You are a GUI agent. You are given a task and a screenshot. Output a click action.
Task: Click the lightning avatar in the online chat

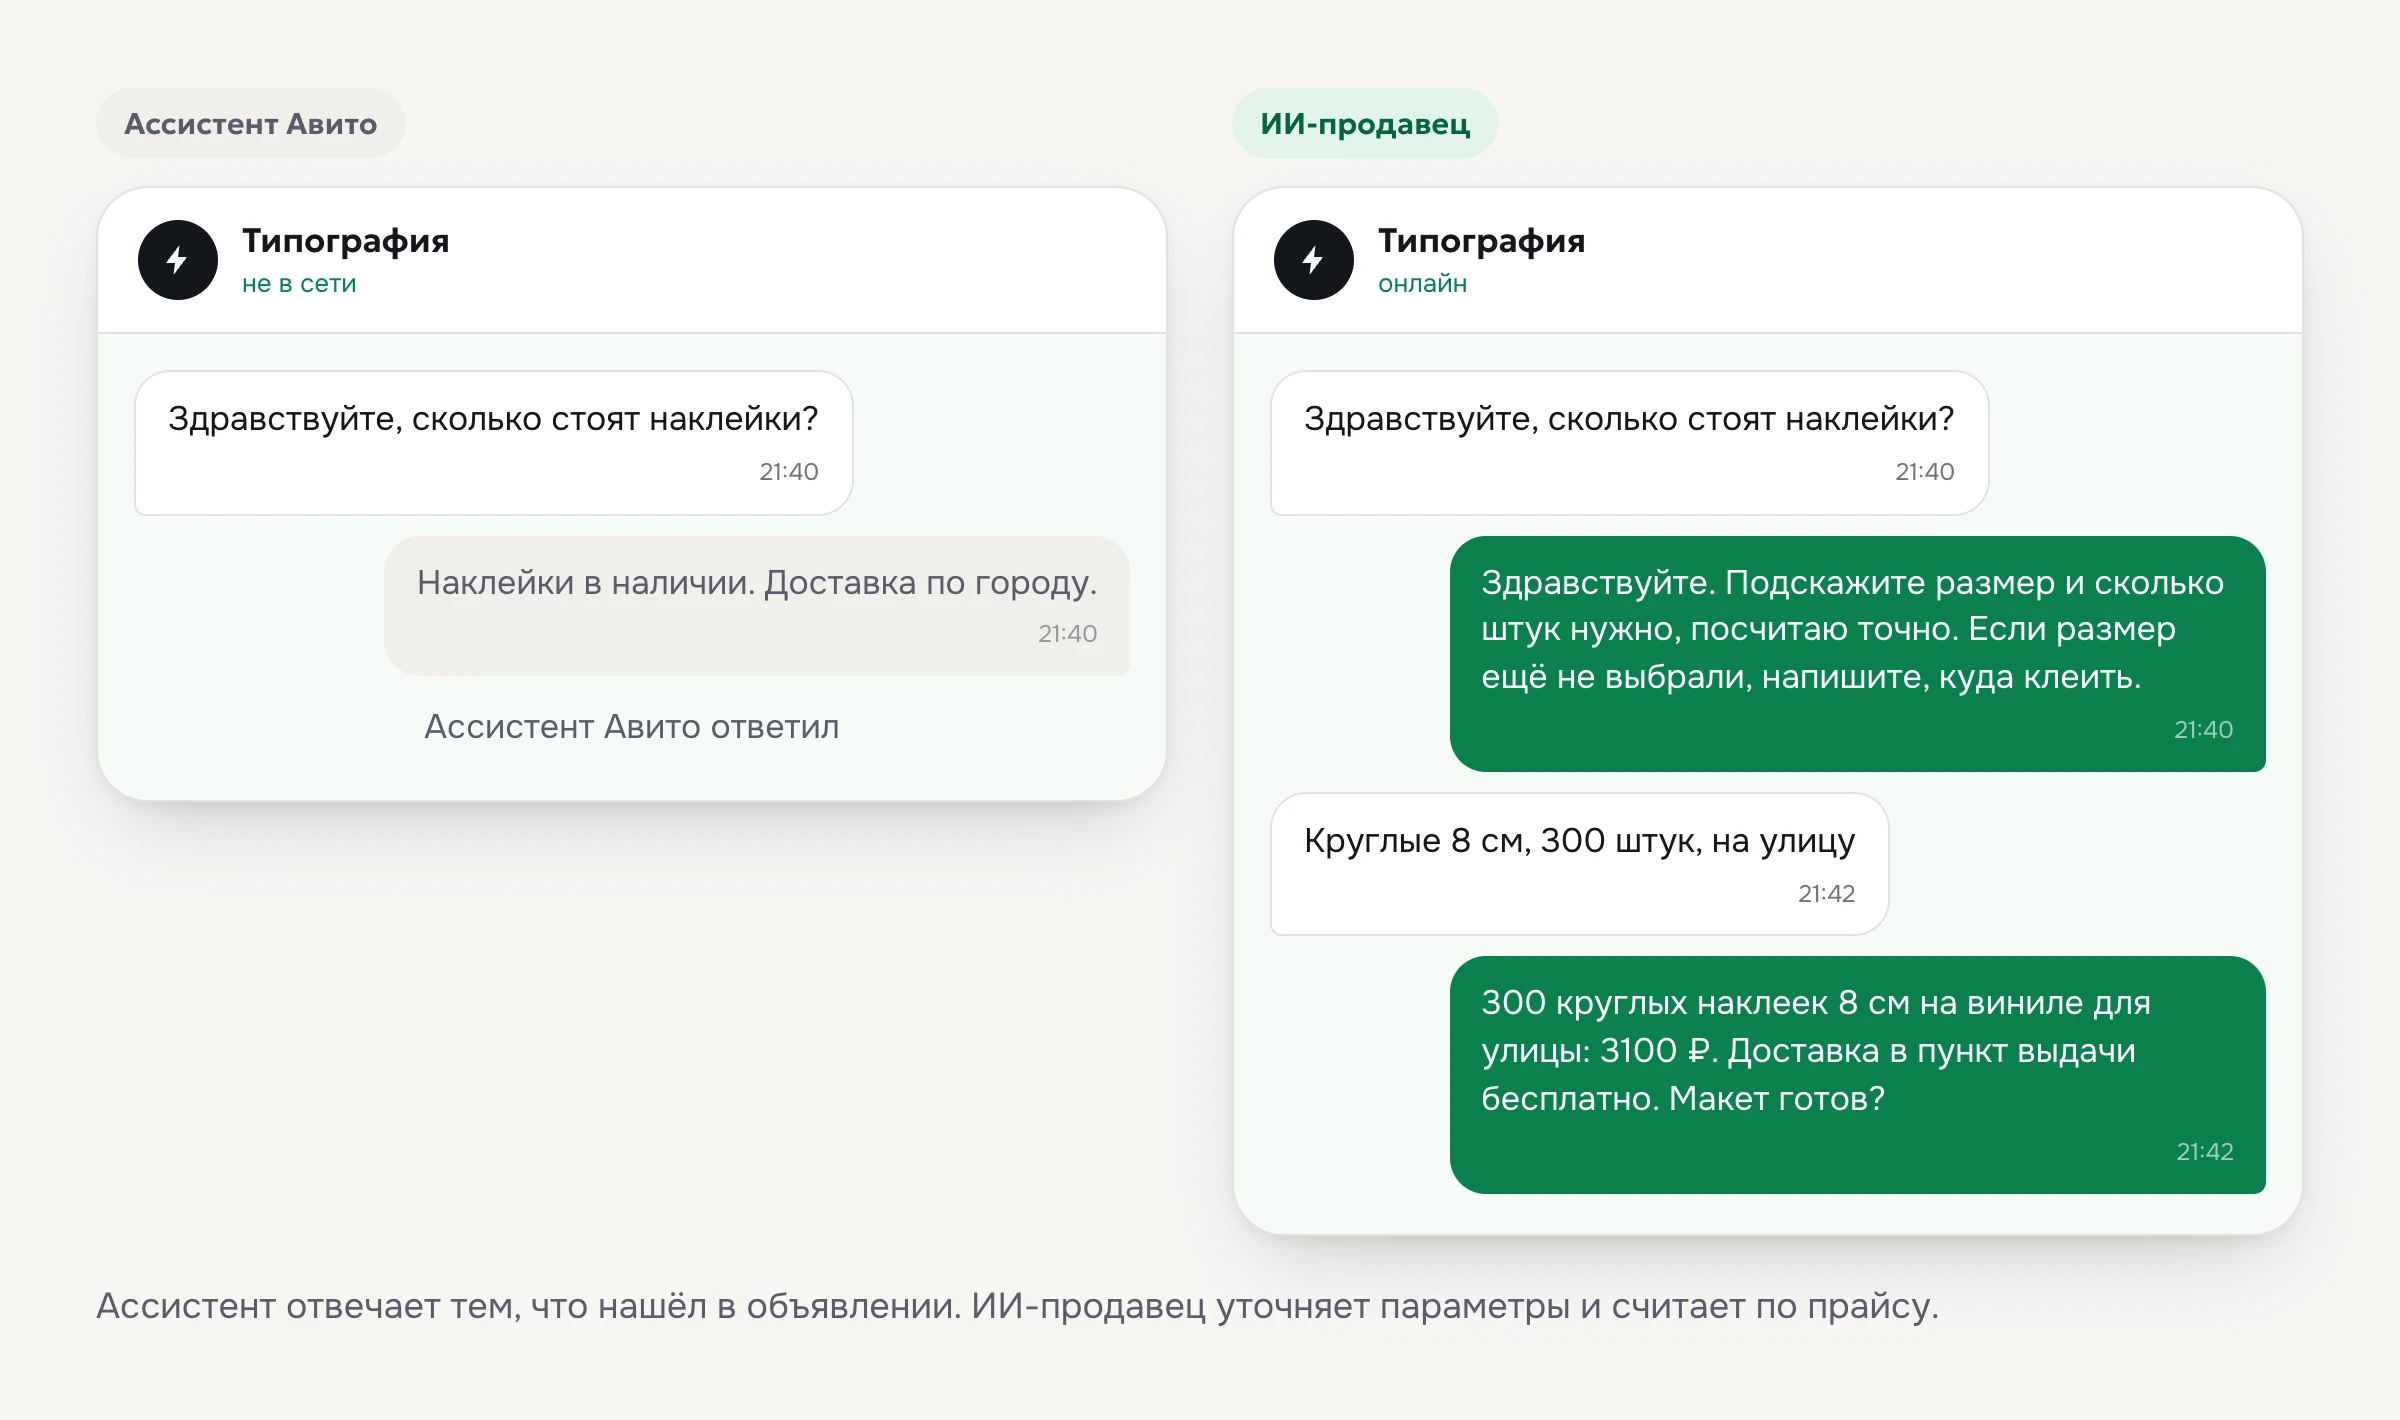[1314, 260]
